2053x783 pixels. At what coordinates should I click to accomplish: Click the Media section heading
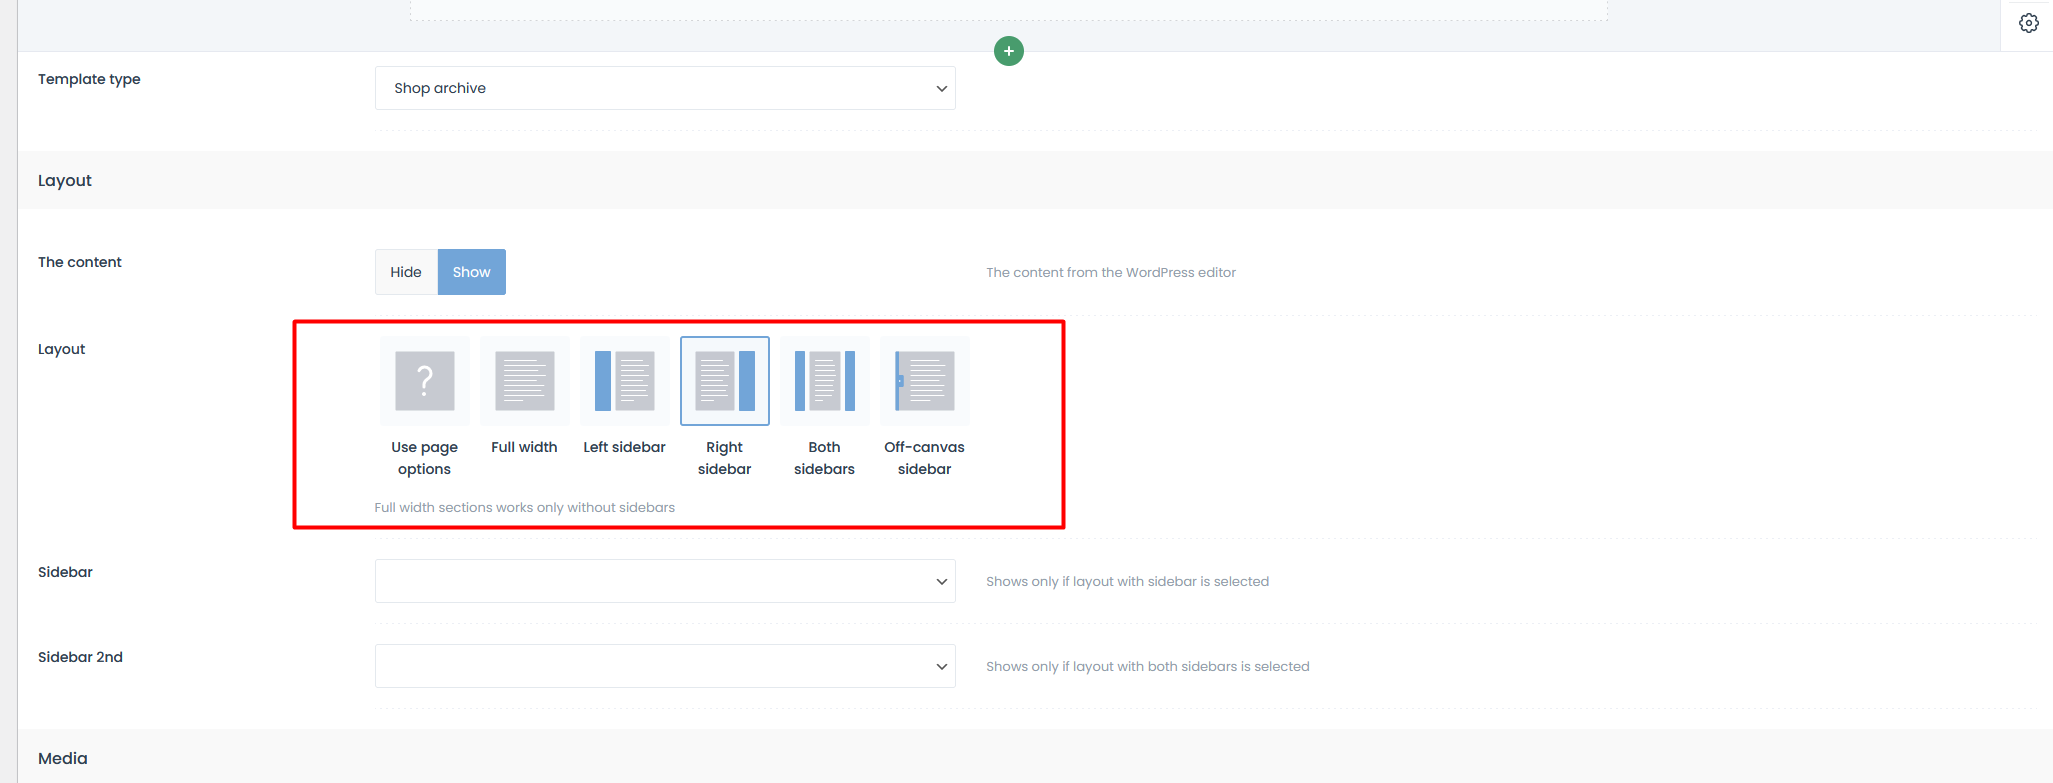tap(63, 758)
